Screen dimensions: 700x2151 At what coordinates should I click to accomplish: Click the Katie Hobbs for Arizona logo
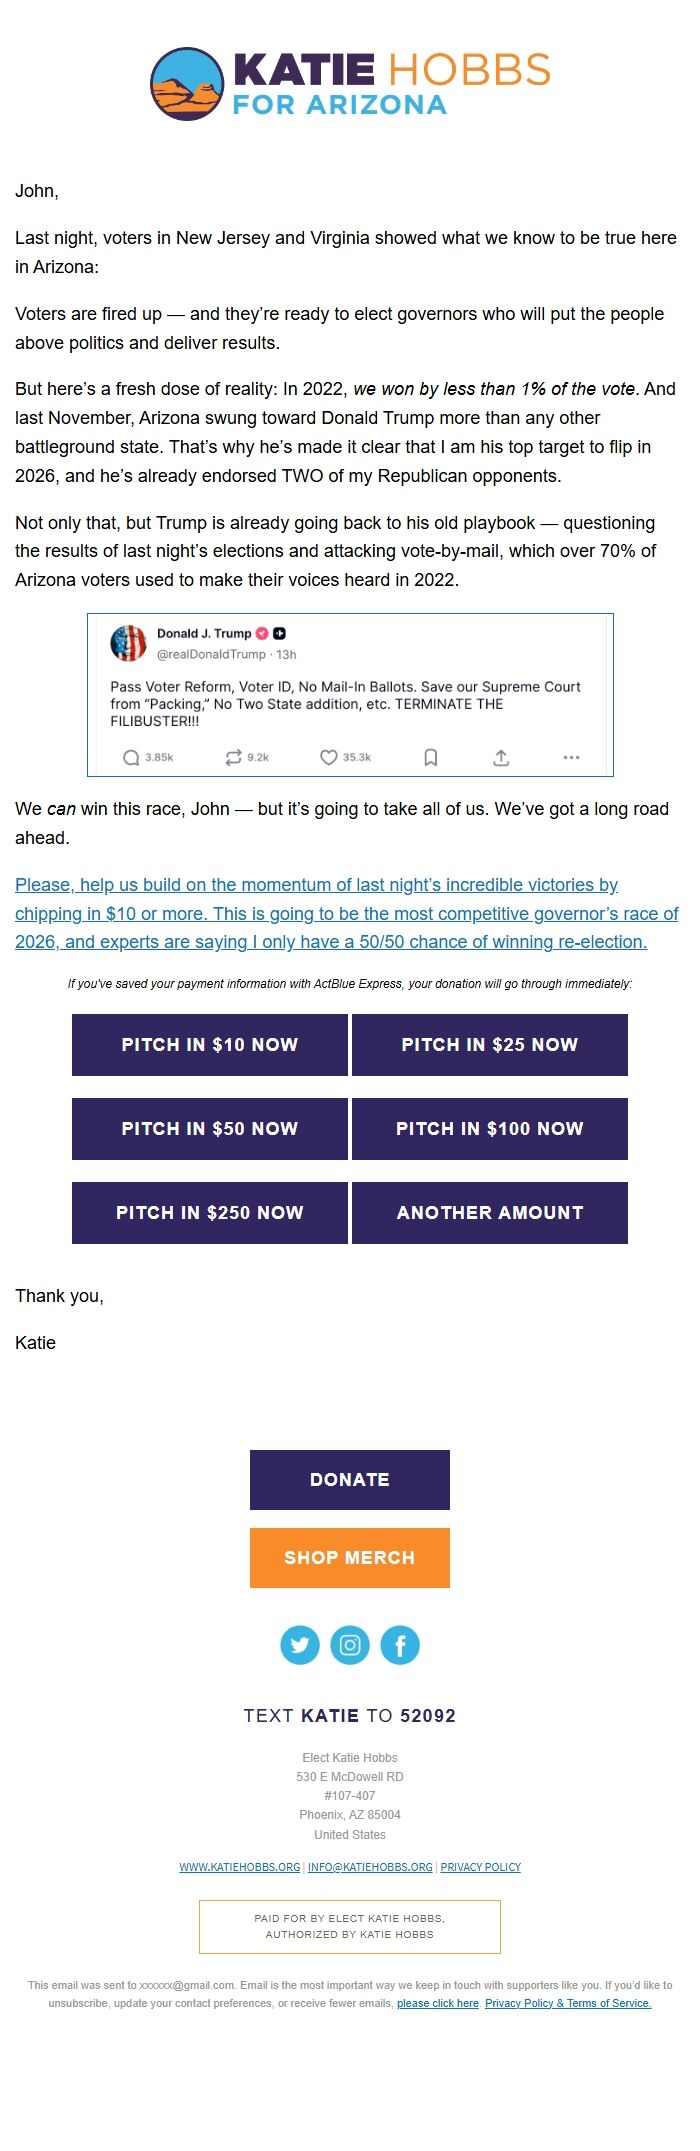pos(349,83)
